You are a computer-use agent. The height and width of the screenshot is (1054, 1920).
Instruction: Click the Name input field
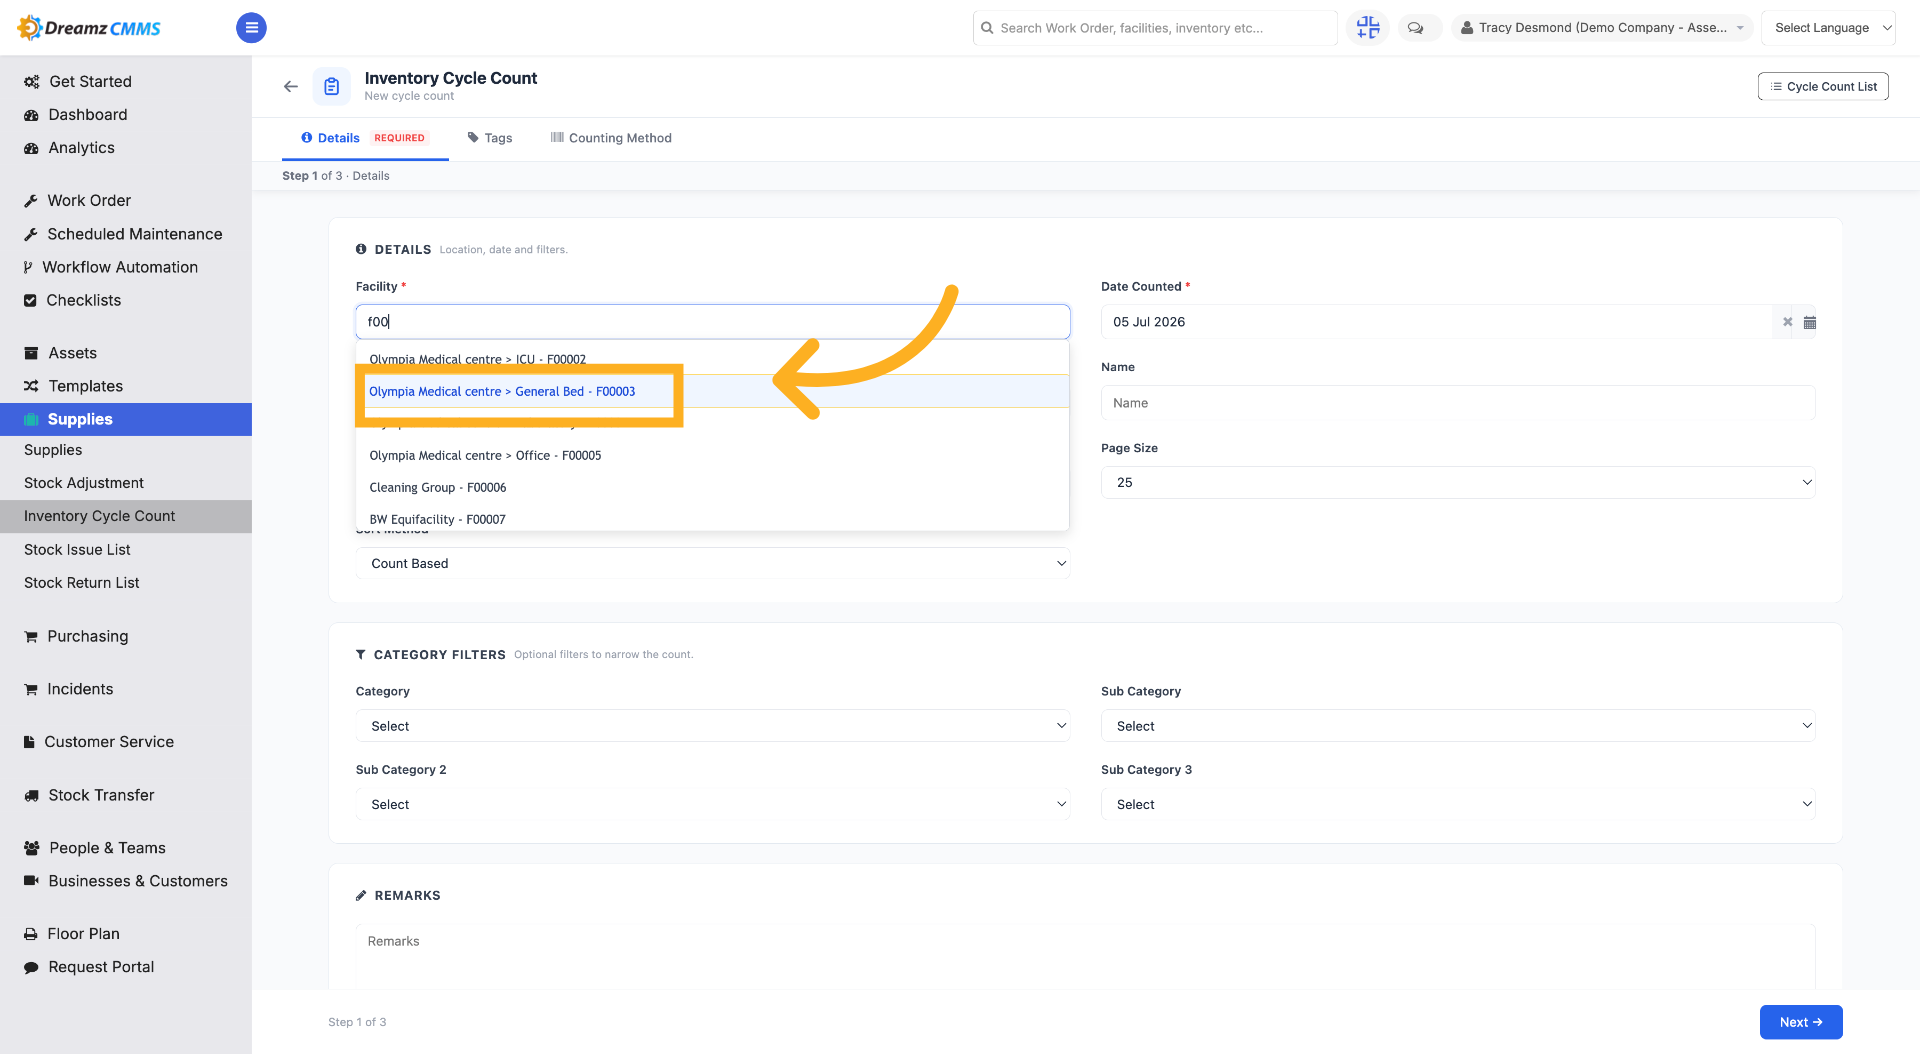[1458, 403]
